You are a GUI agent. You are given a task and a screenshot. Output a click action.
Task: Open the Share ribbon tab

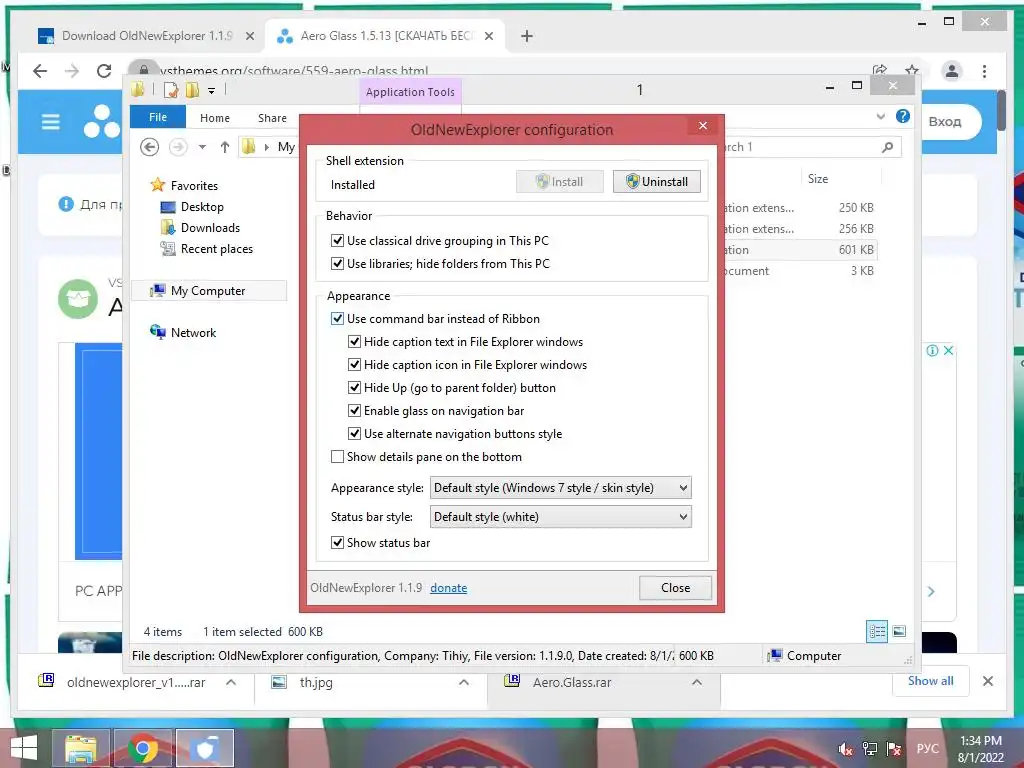272,118
